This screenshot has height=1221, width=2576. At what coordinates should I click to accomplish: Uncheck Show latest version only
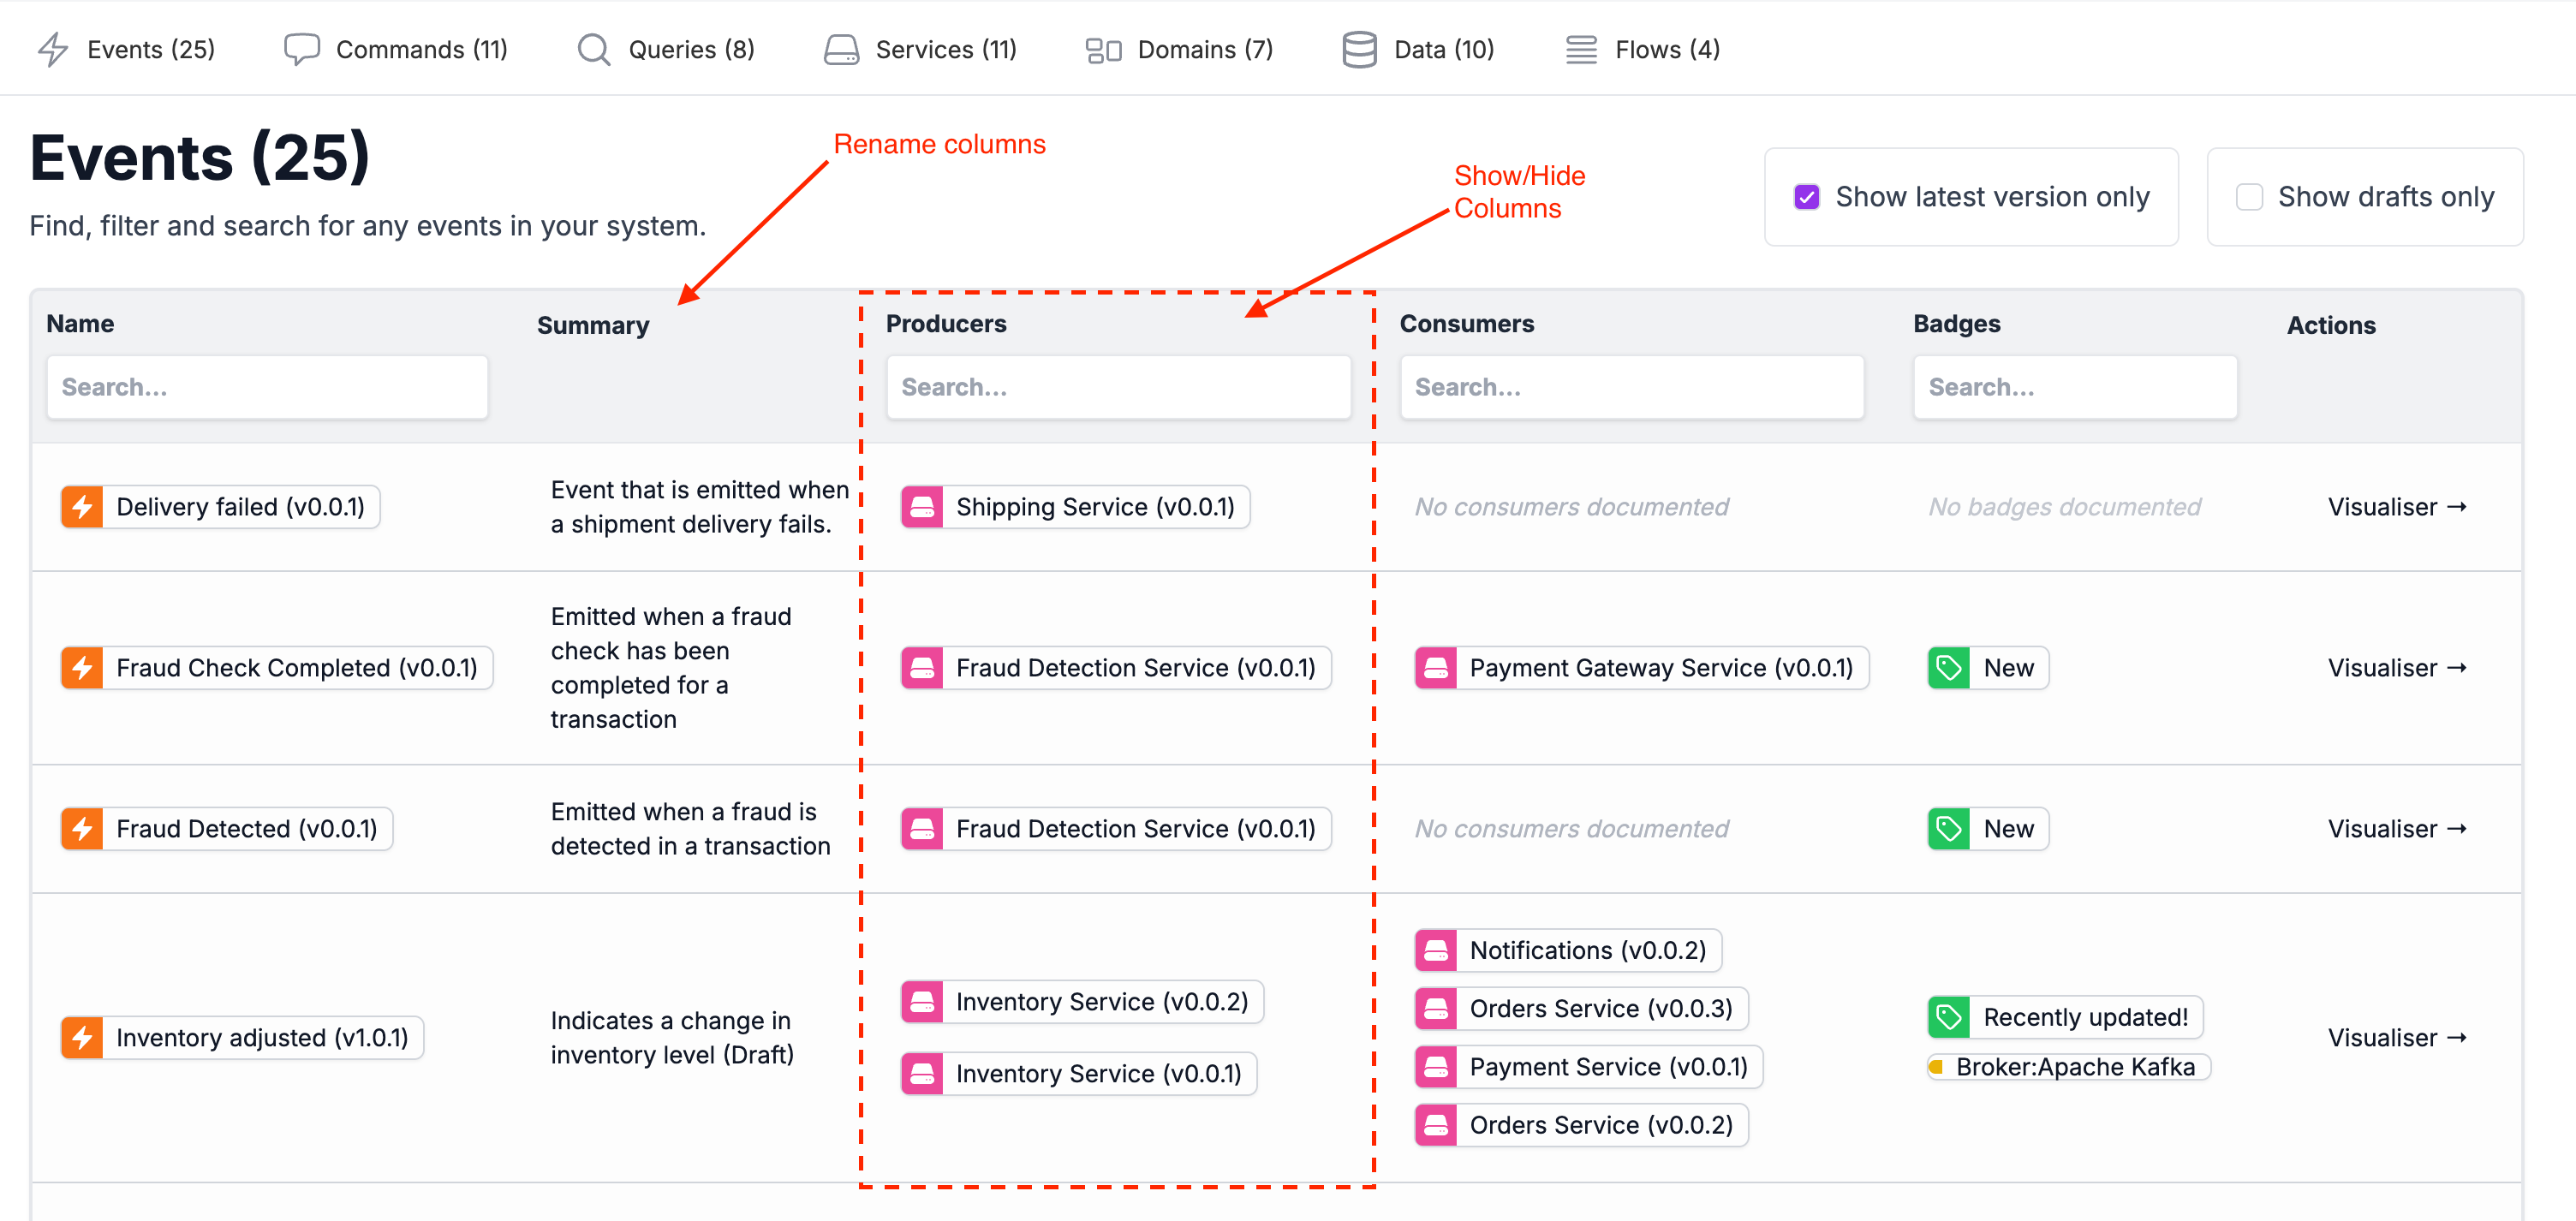[x=1807, y=197]
